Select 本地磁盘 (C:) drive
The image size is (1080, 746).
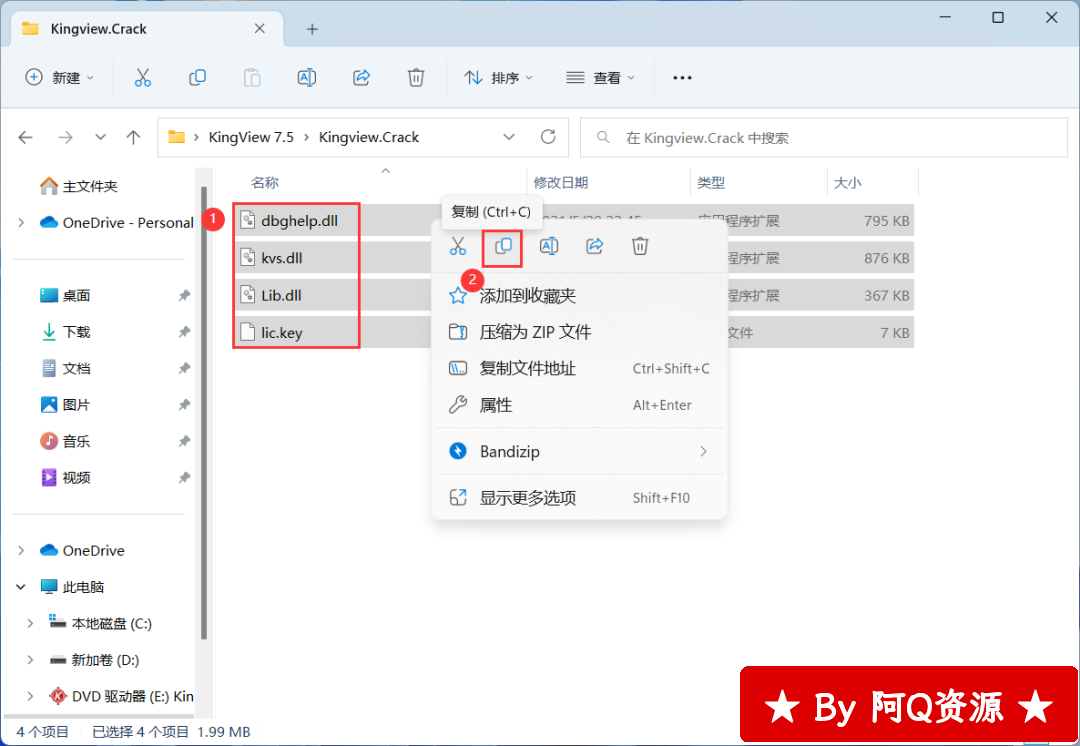(101, 623)
